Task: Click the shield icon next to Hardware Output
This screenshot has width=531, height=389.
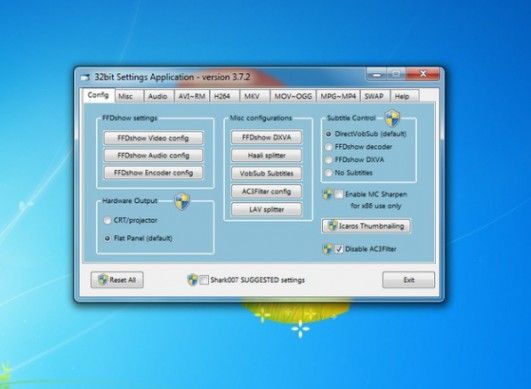Action: point(182,201)
